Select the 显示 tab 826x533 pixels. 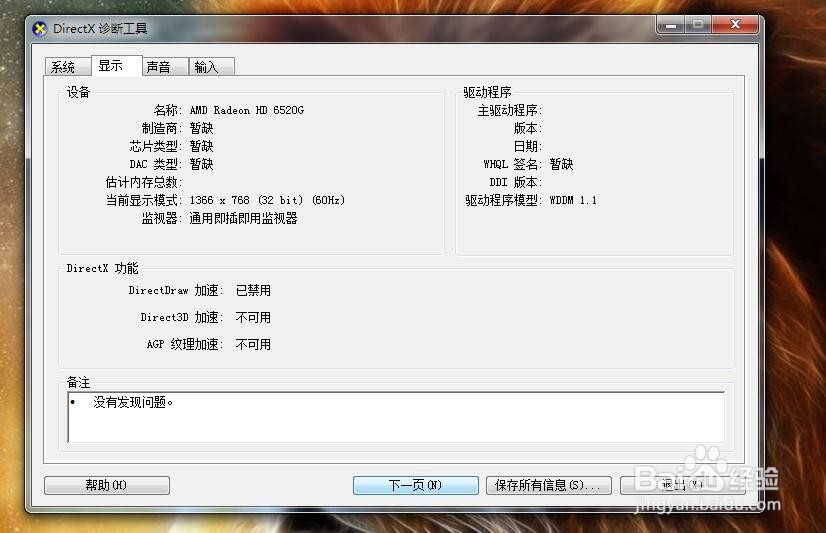click(116, 66)
